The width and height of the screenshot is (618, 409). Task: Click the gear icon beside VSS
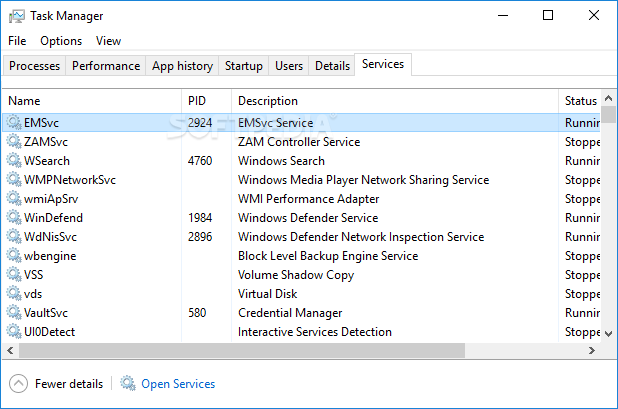coord(14,275)
